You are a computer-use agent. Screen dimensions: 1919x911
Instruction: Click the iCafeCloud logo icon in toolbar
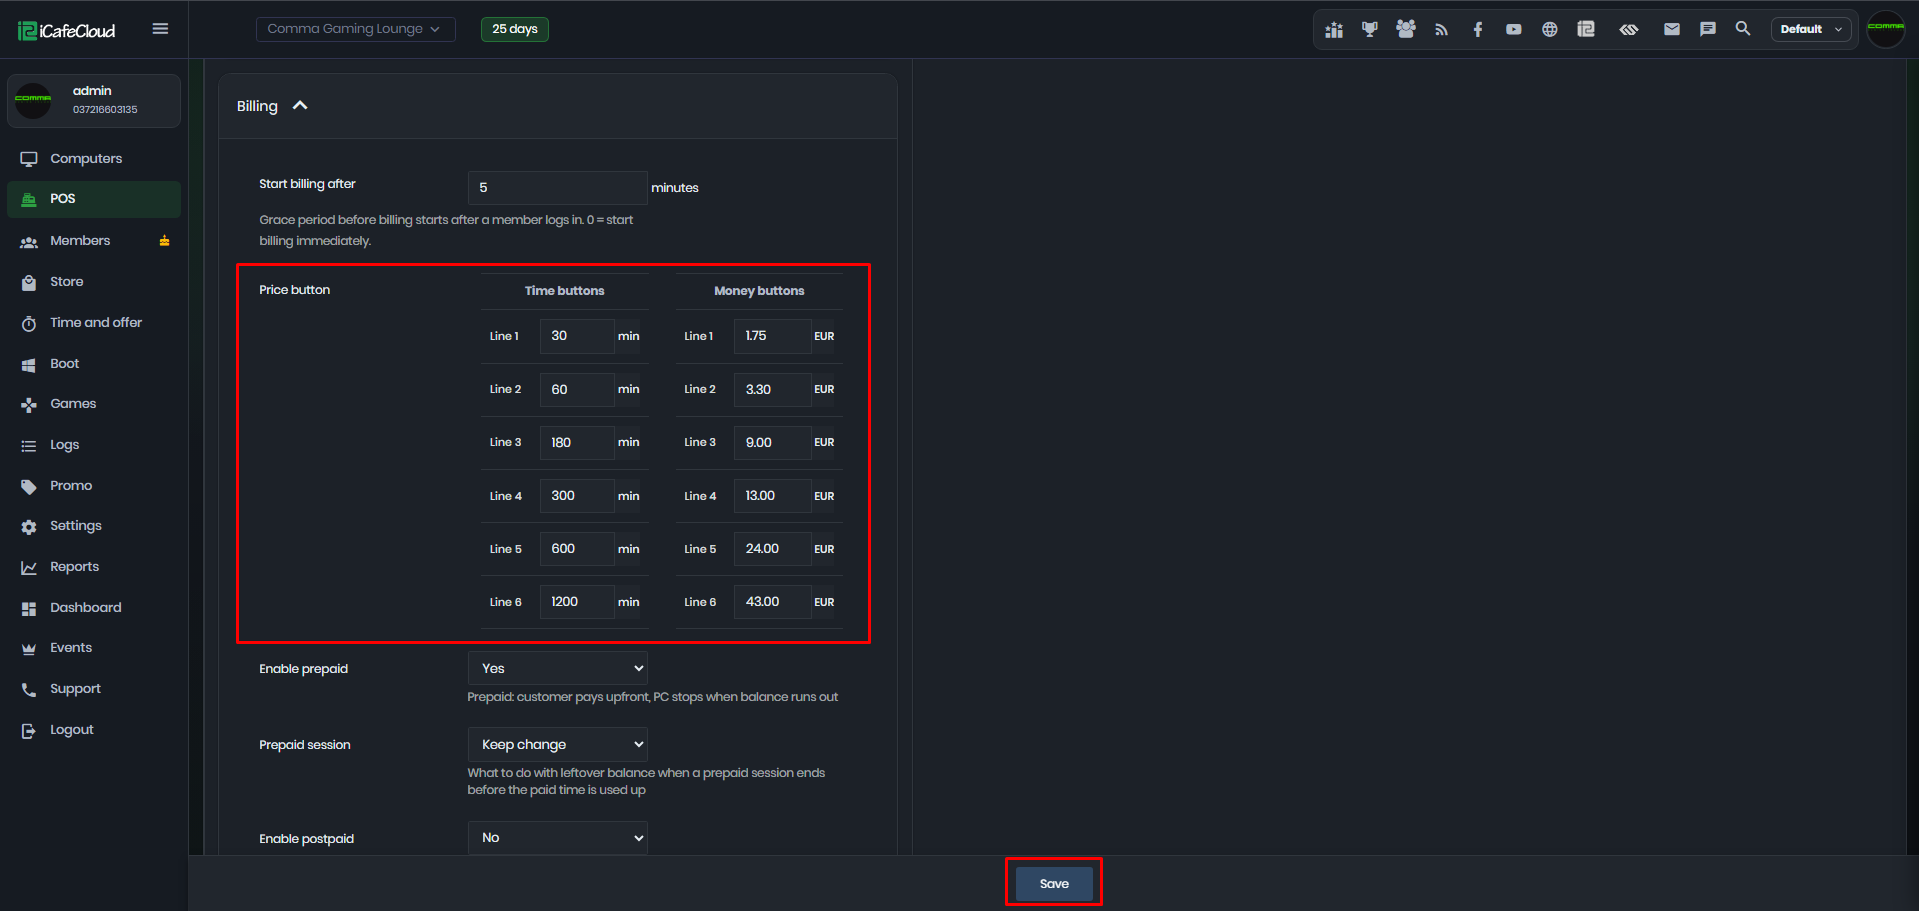(1586, 29)
